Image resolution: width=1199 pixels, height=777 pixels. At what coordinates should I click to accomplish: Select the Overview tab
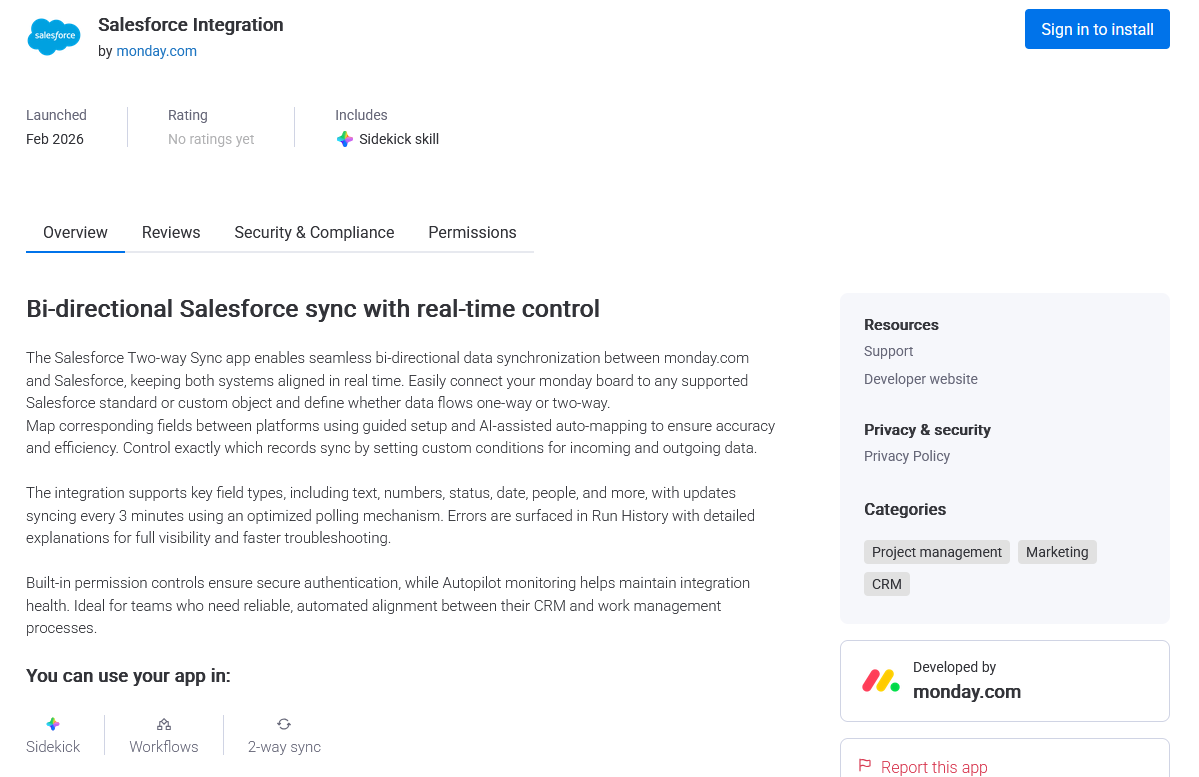point(75,232)
